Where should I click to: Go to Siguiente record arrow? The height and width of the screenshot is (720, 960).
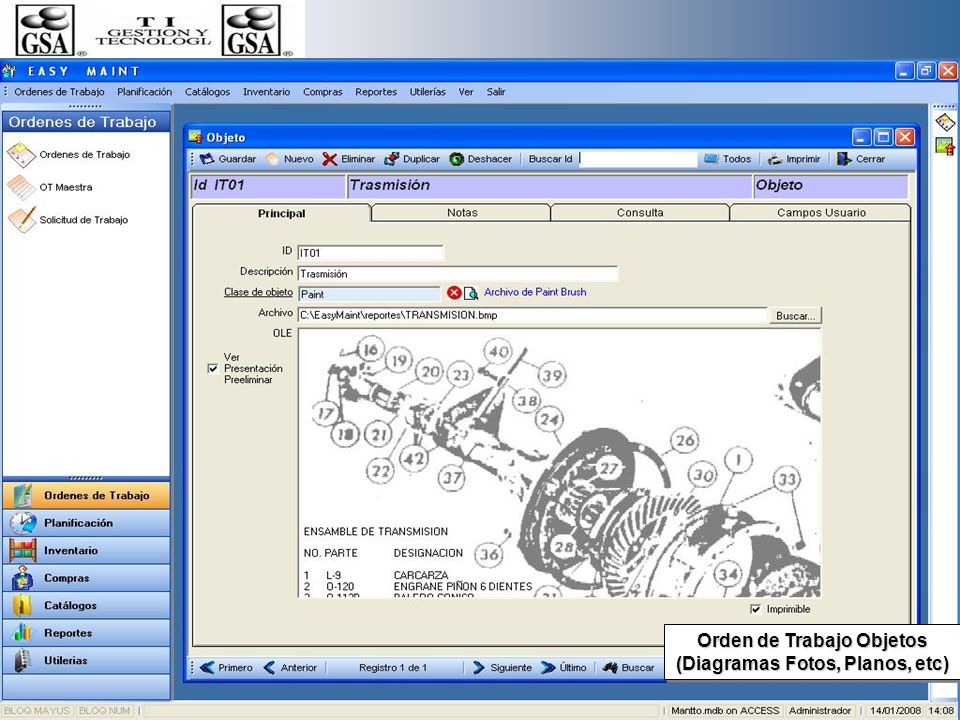[x=479, y=667]
